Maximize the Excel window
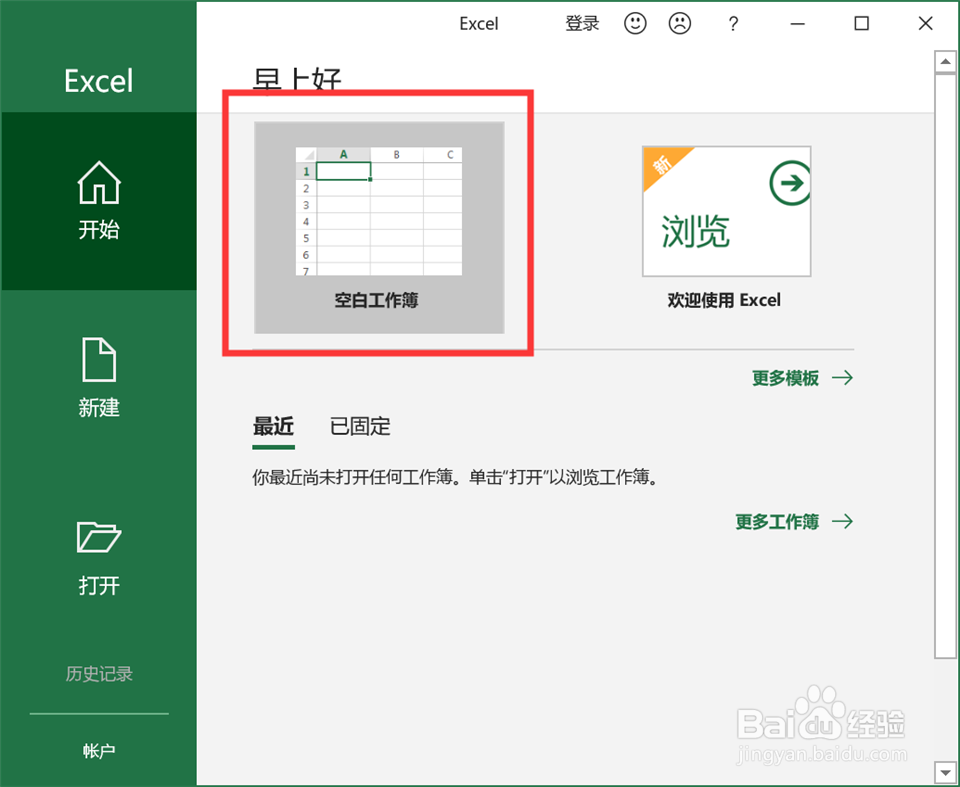960x787 pixels. (861, 24)
